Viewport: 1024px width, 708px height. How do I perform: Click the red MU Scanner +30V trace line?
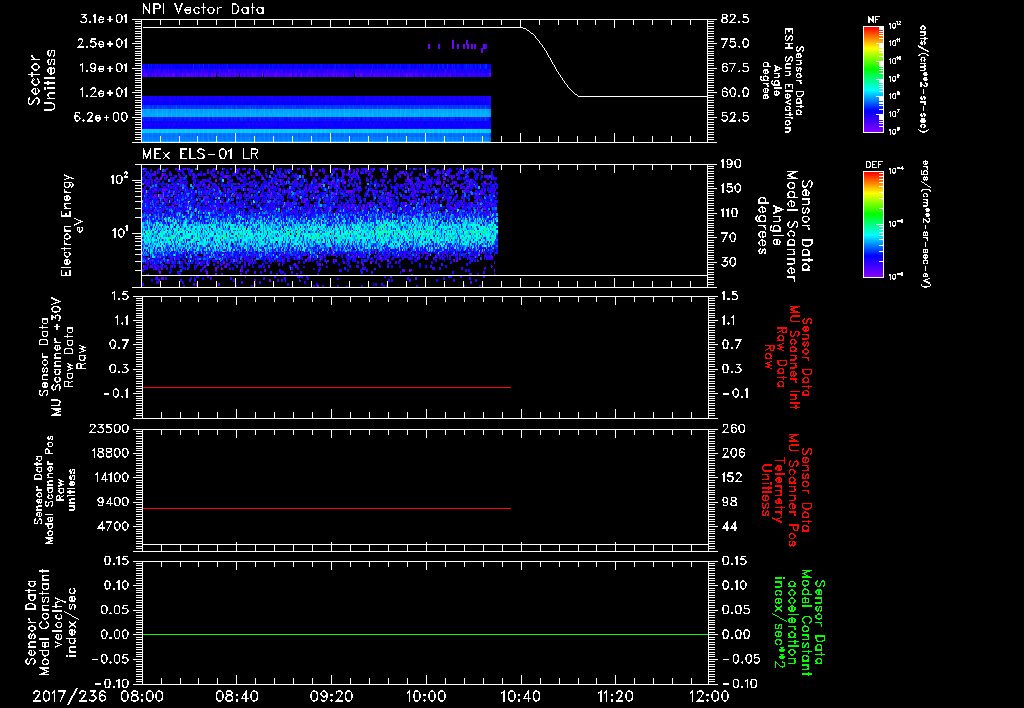pos(326,387)
